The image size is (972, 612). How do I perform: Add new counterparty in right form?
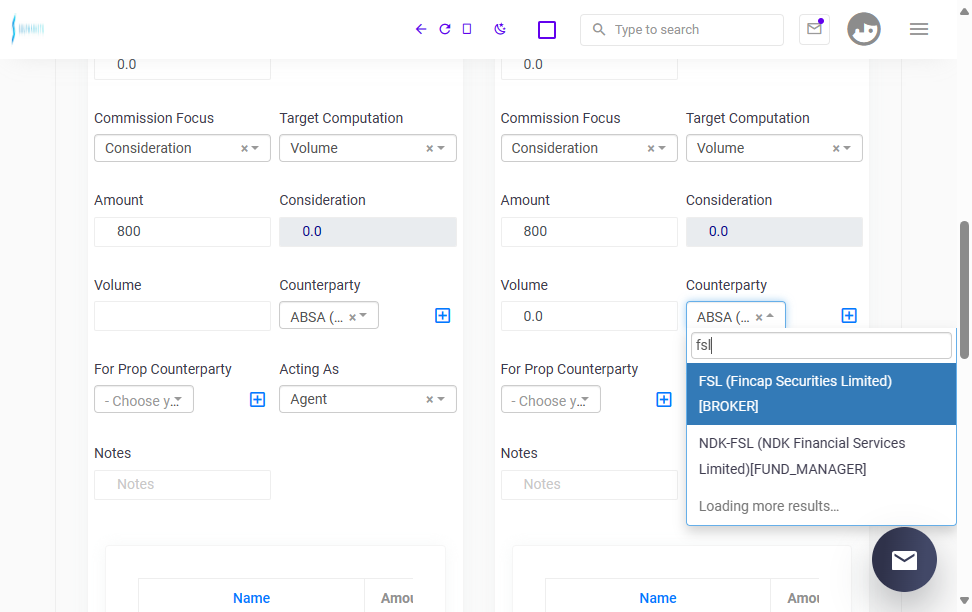pyautogui.click(x=849, y=316)
